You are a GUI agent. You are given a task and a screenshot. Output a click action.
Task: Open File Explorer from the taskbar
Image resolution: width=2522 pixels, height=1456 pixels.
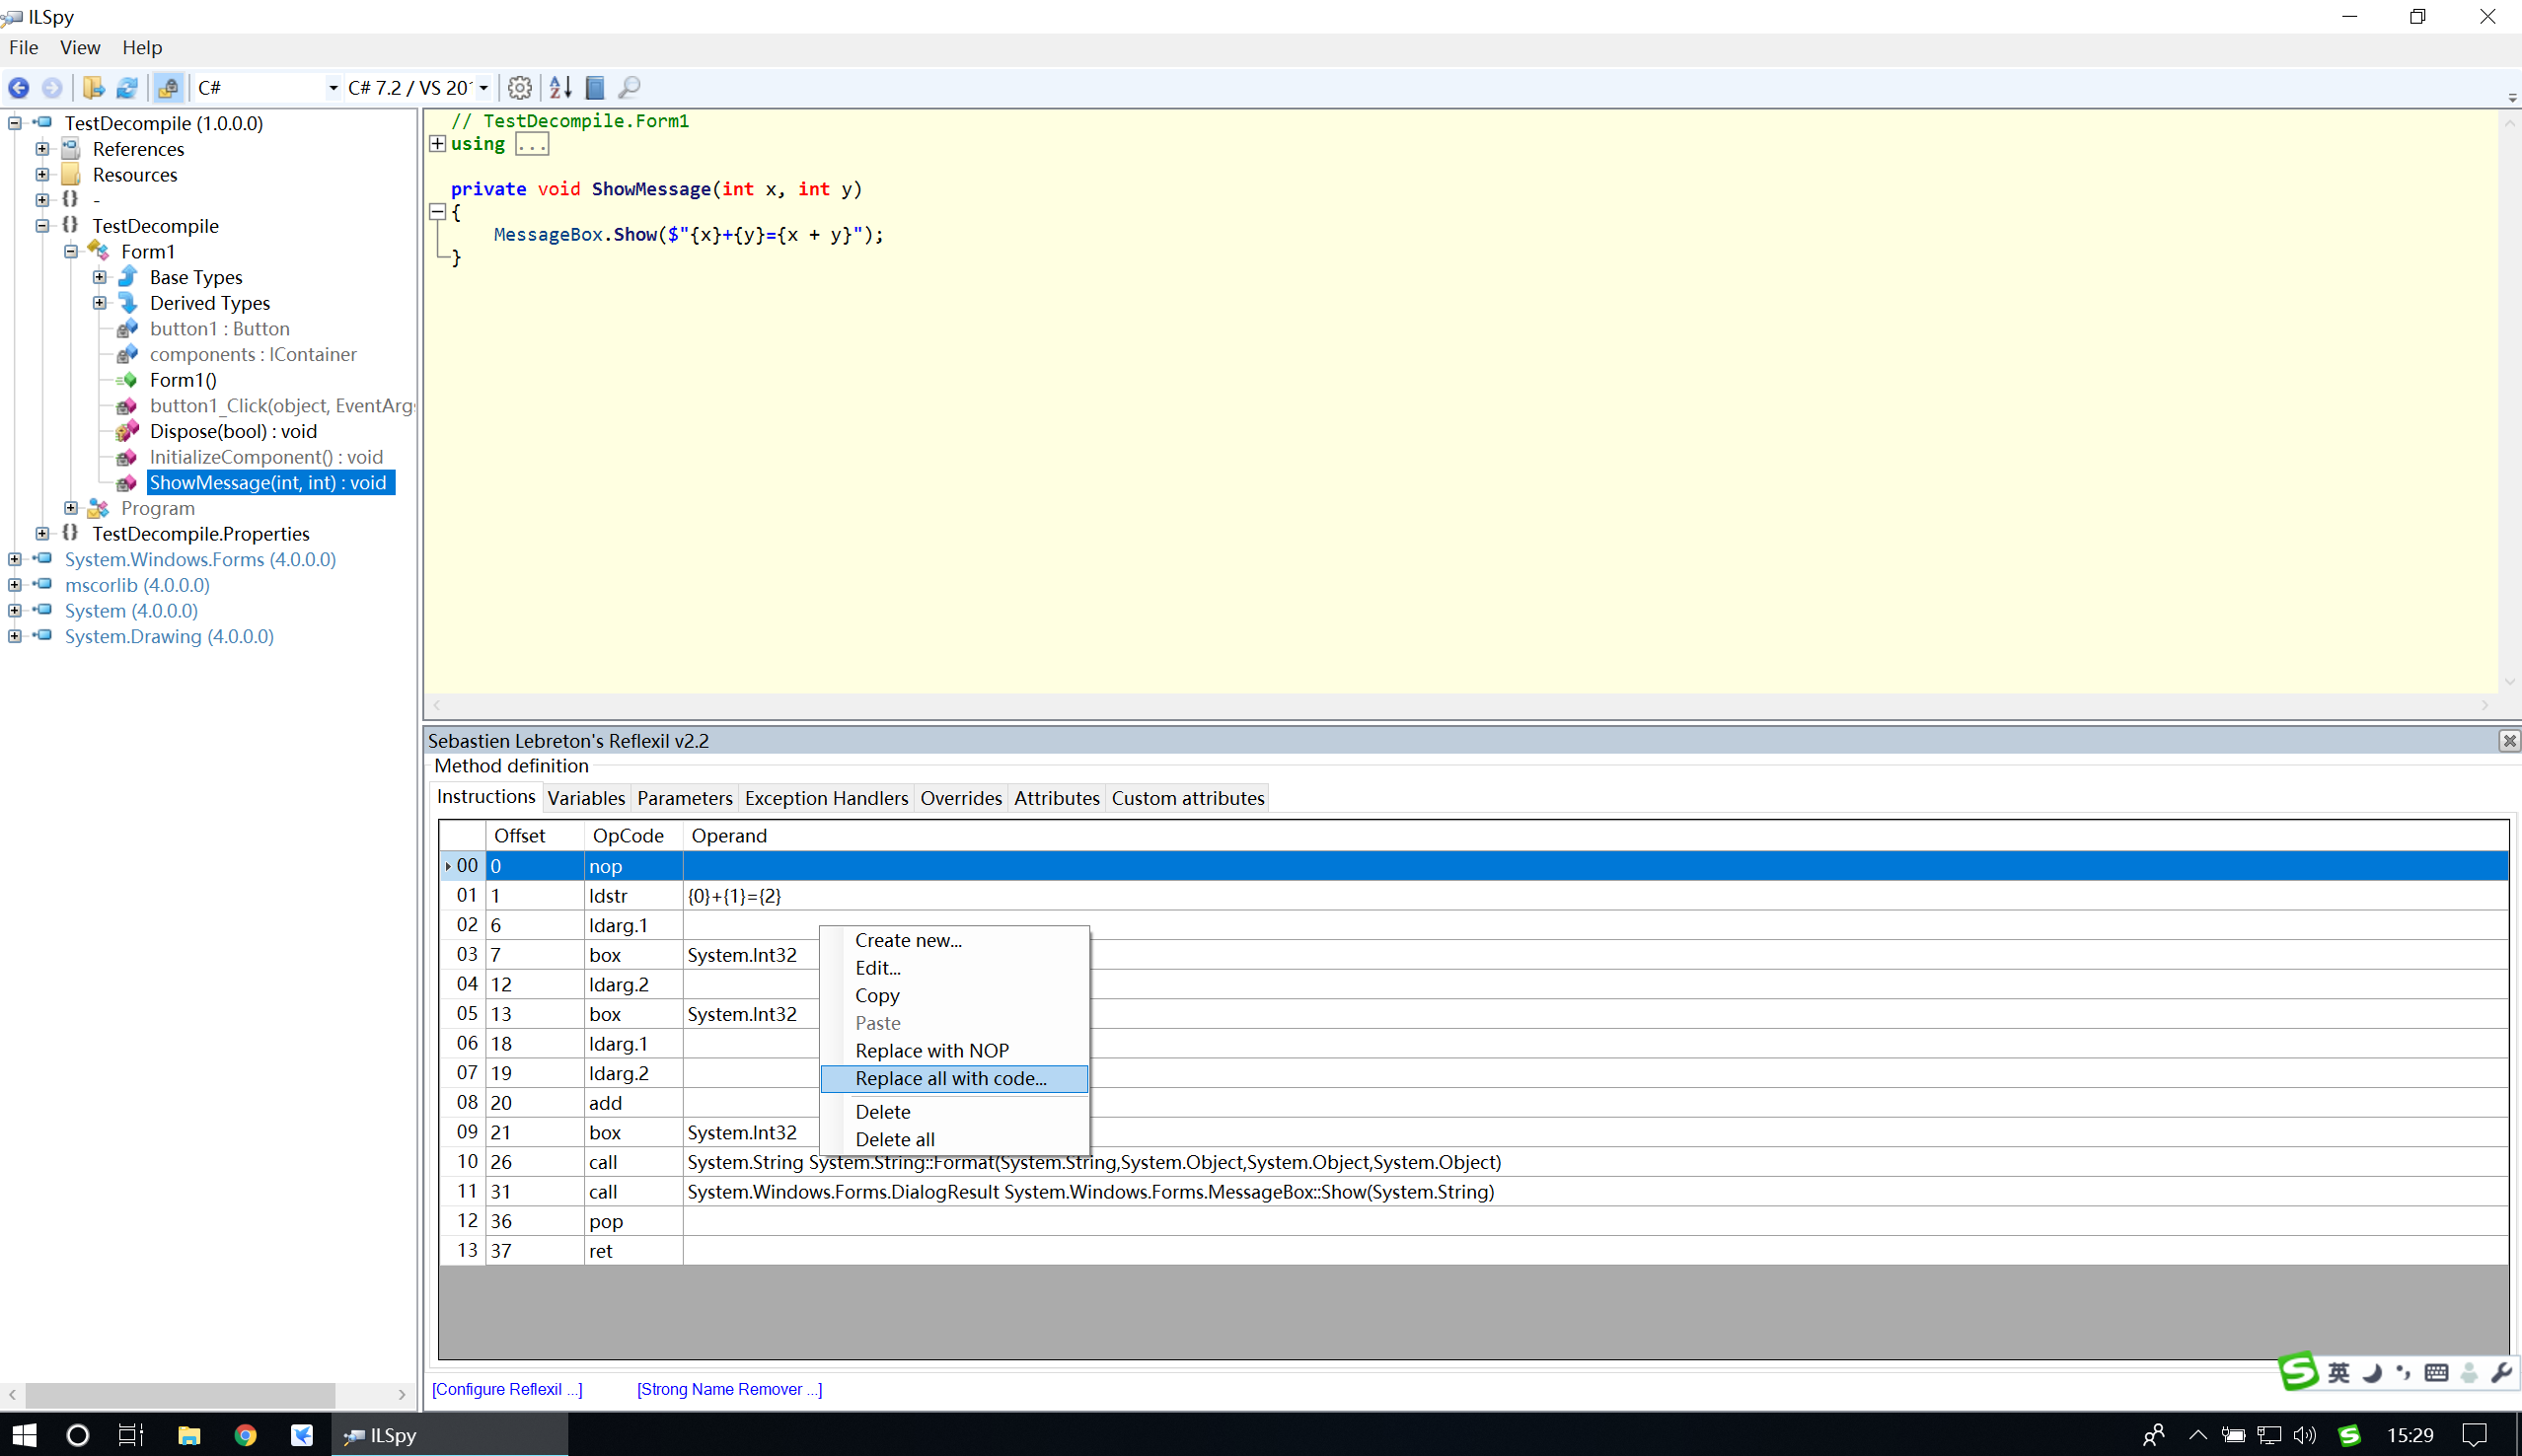(x=189, y=1435)
